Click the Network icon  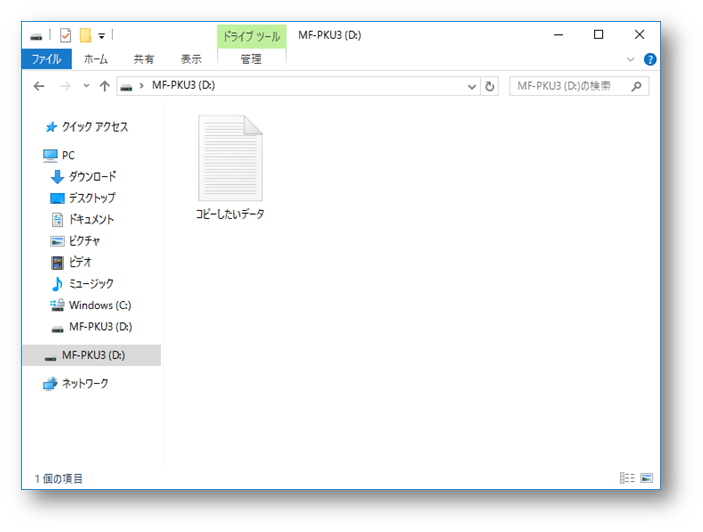pos(50,384)
